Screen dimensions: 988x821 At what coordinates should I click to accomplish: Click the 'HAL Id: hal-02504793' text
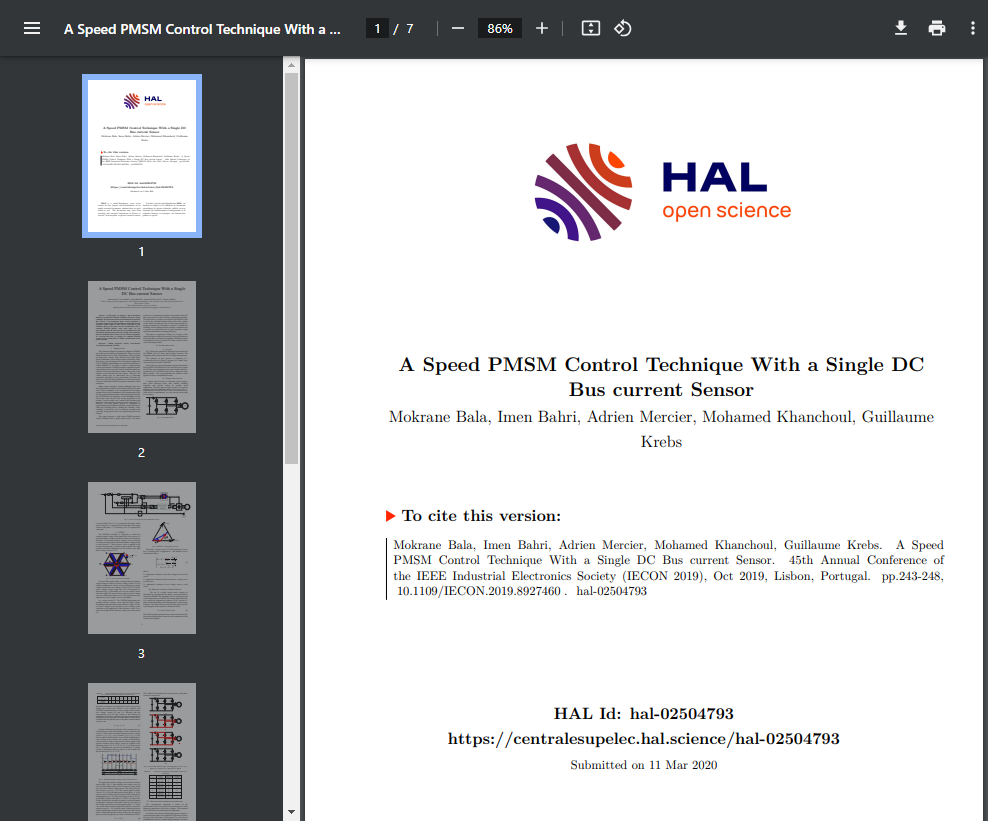coord(643,713)
